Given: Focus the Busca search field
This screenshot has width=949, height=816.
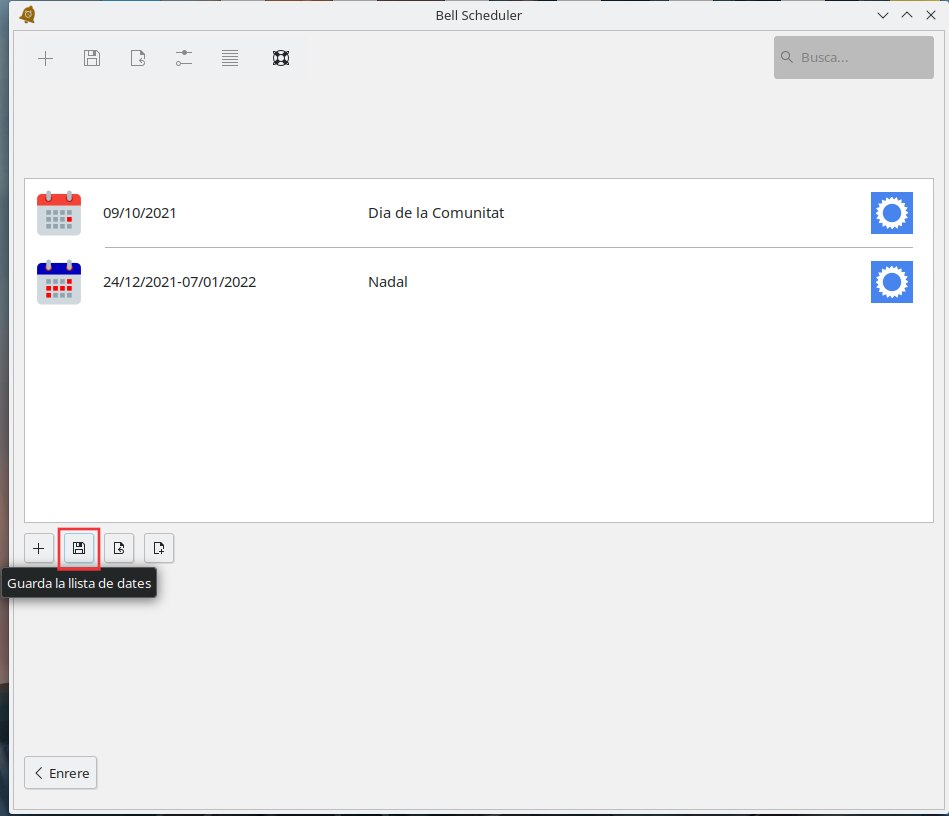Looking at the screenshot, I should 860,58.
